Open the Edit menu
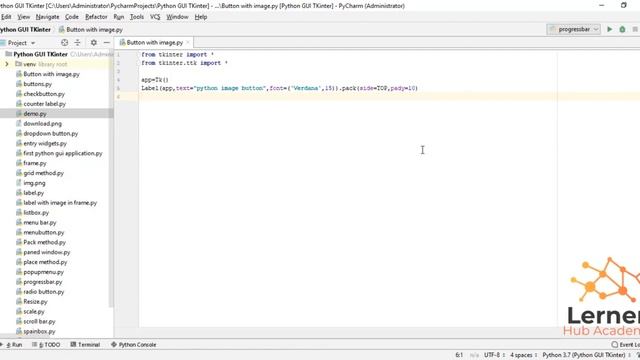The image size is (640, 360). pyautogui.click(x=6, y=17)
